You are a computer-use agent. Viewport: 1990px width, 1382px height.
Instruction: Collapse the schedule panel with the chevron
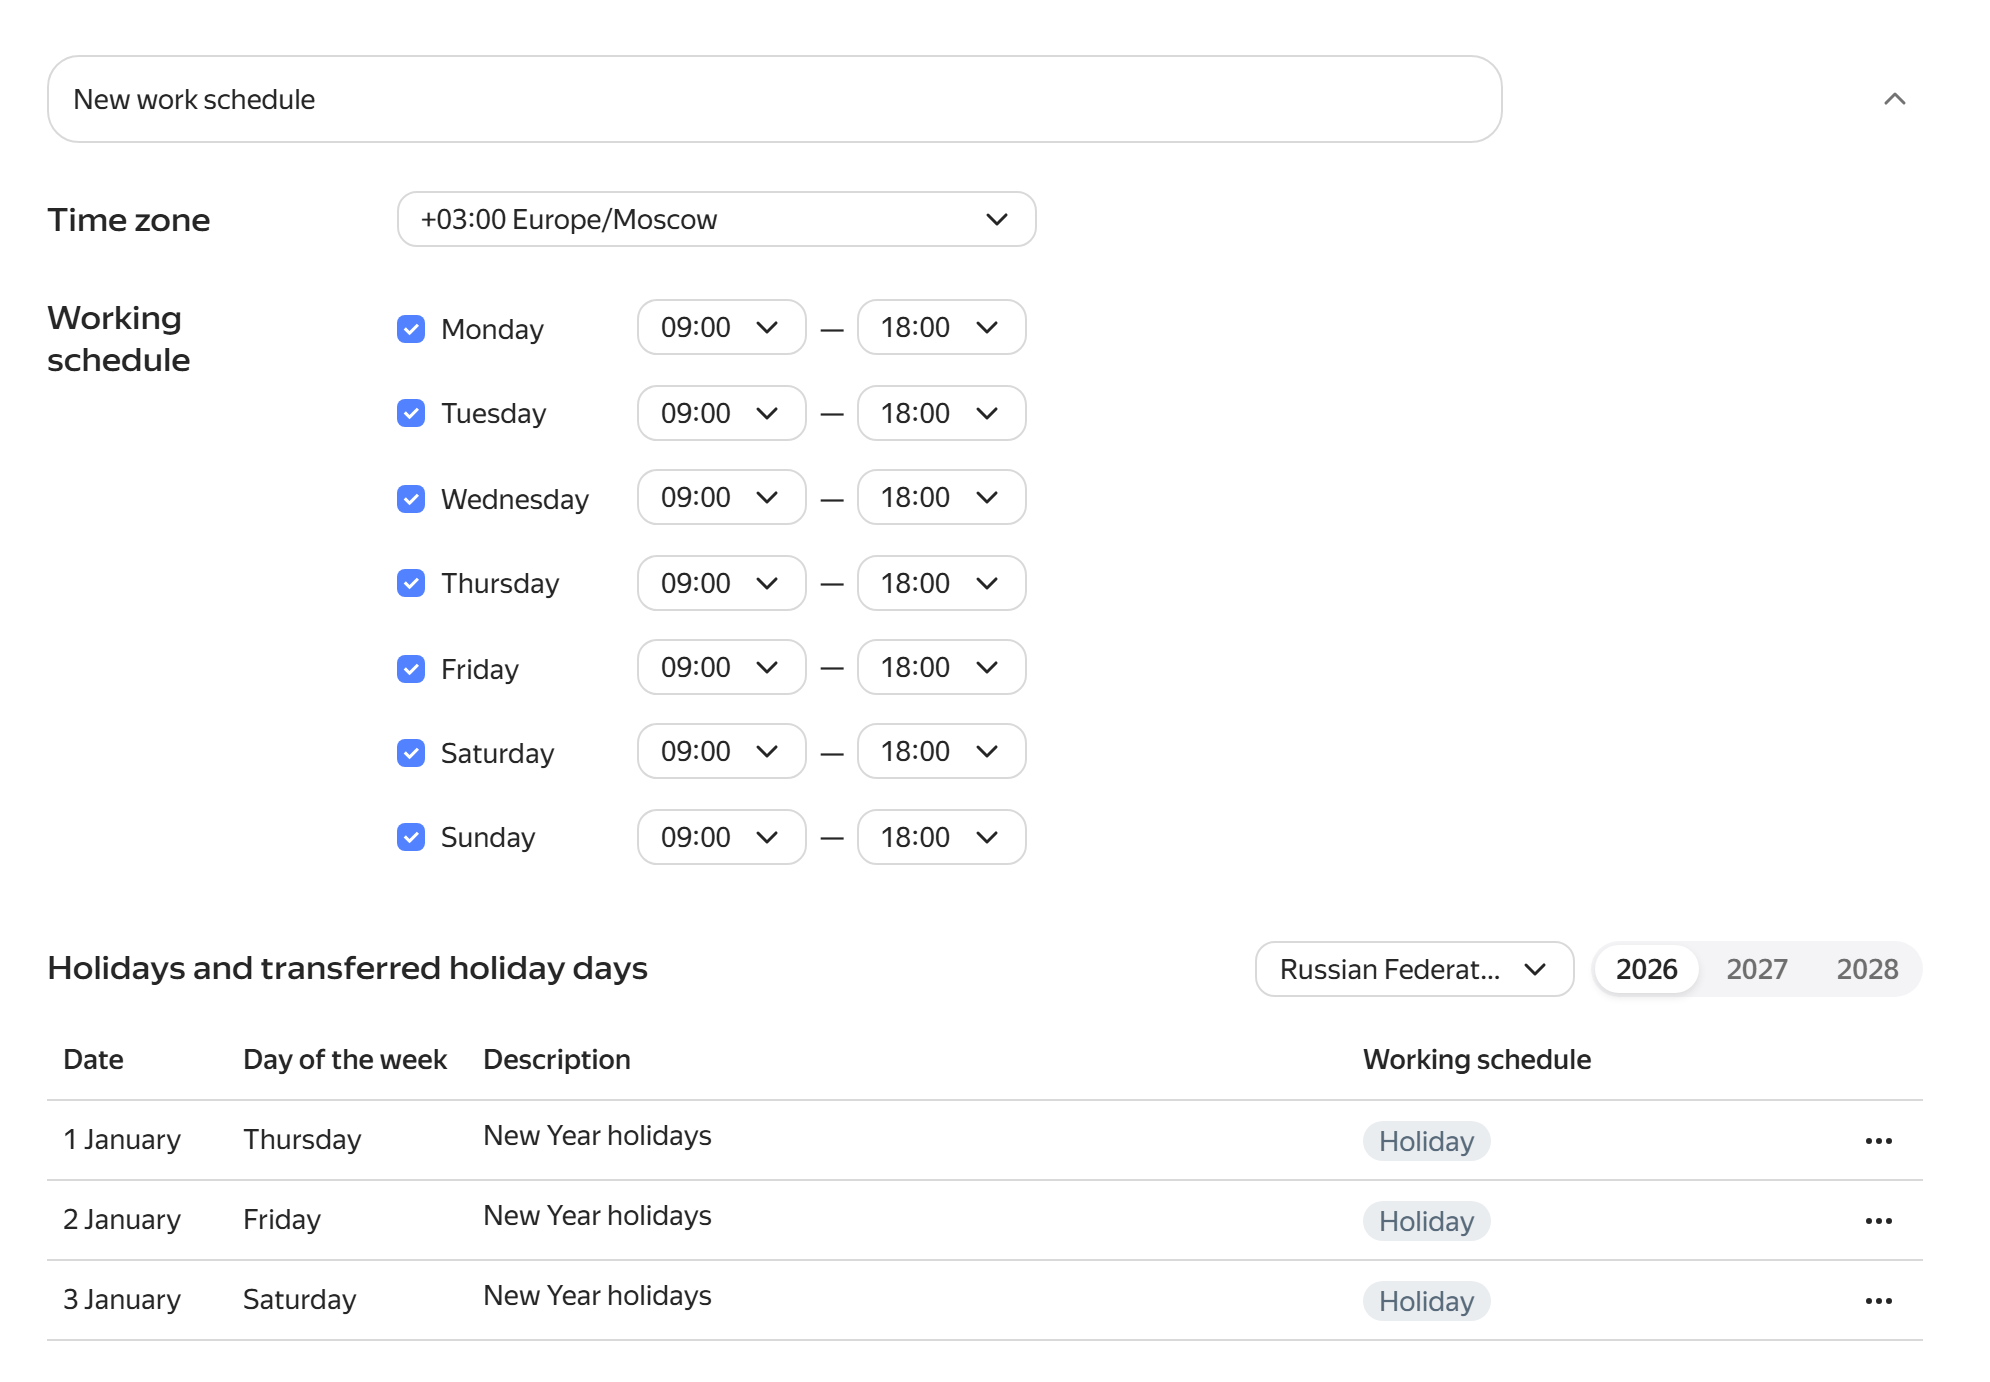1894,99
